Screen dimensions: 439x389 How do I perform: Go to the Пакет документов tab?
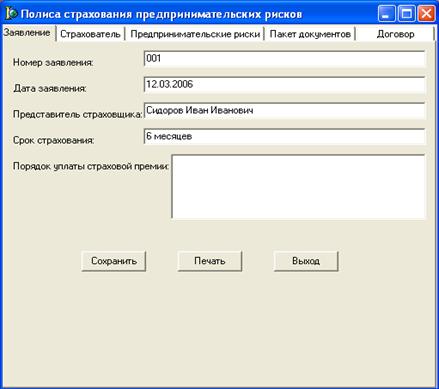pyautogui.click(x=310, y=34)
